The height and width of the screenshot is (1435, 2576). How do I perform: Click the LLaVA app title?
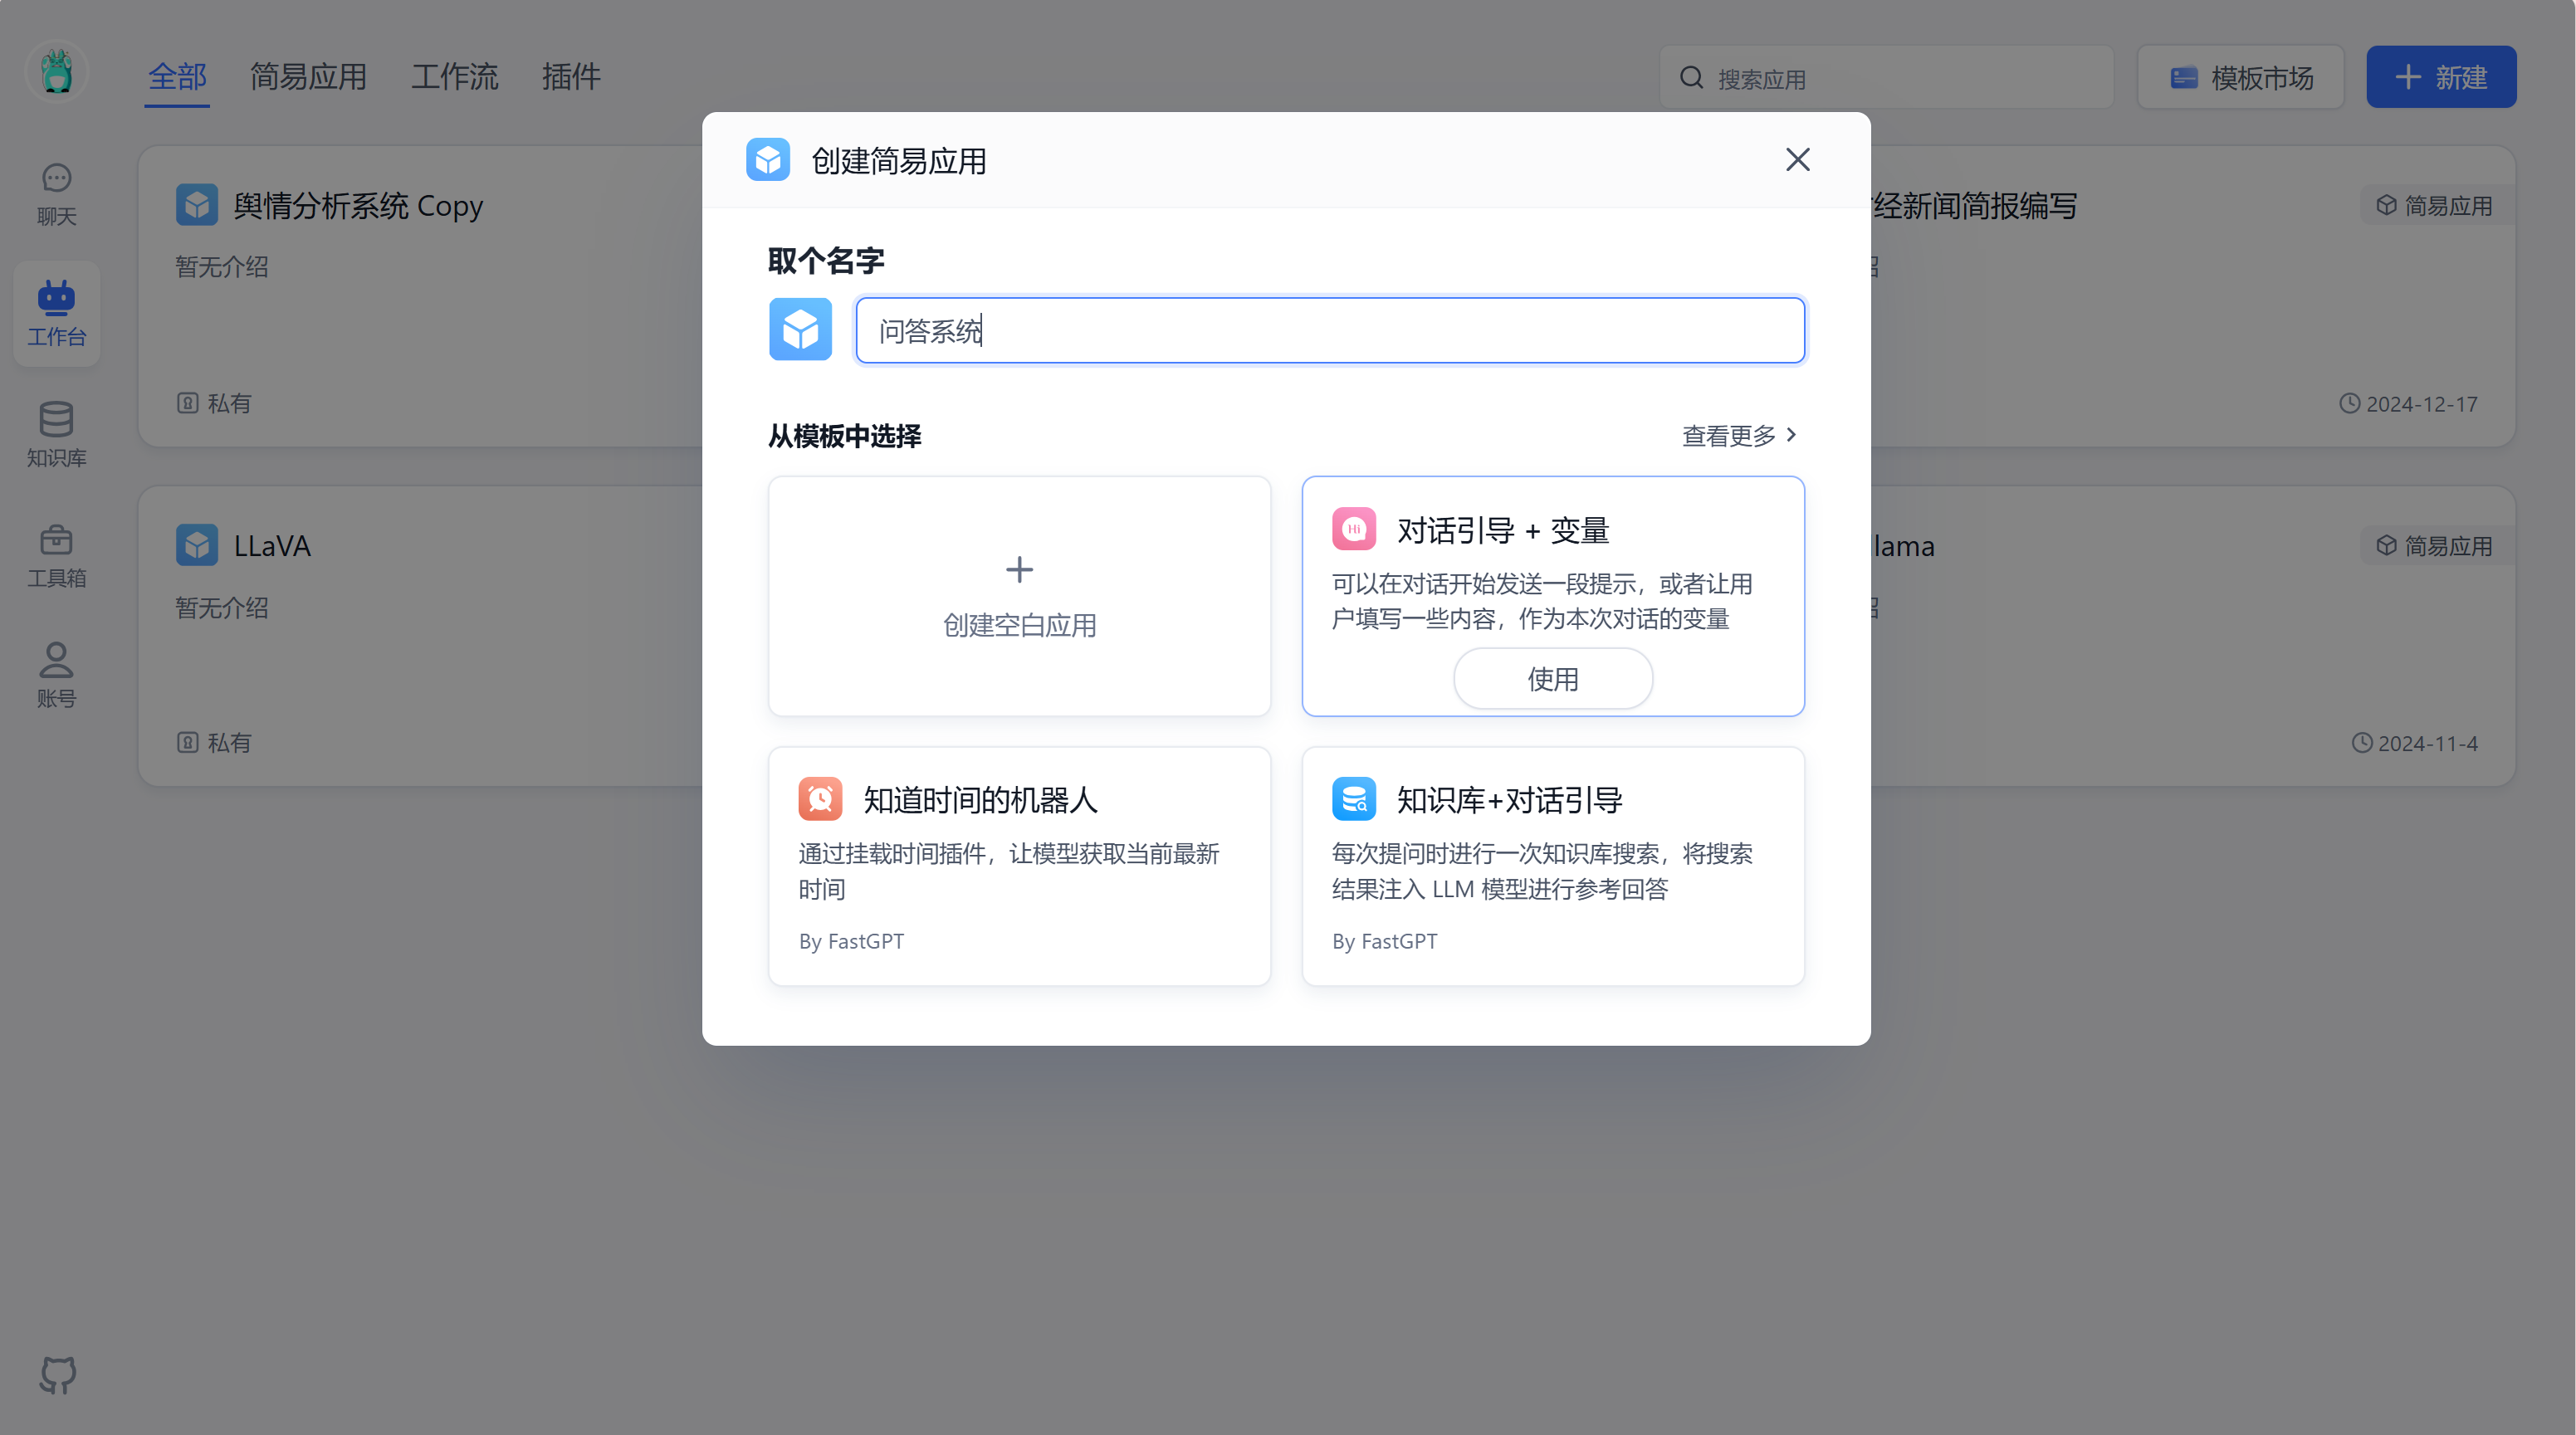point(272,546)
